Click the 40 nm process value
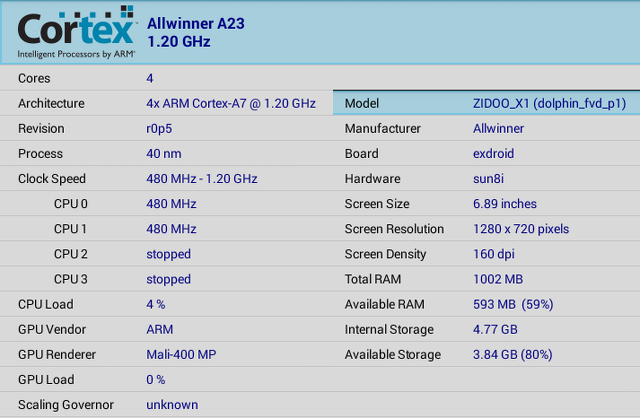The height and width of the screenshot is (418, 640). 164,154
